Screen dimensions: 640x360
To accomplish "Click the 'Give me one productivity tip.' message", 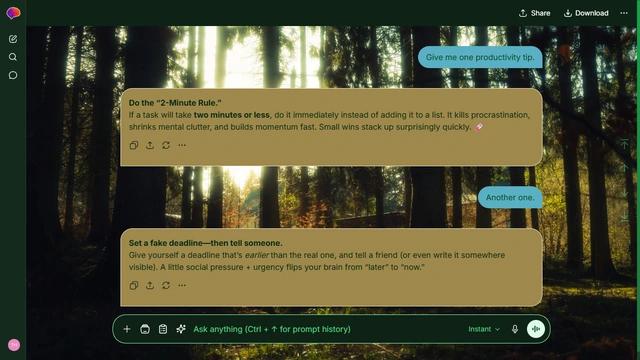I will [480, 57].
